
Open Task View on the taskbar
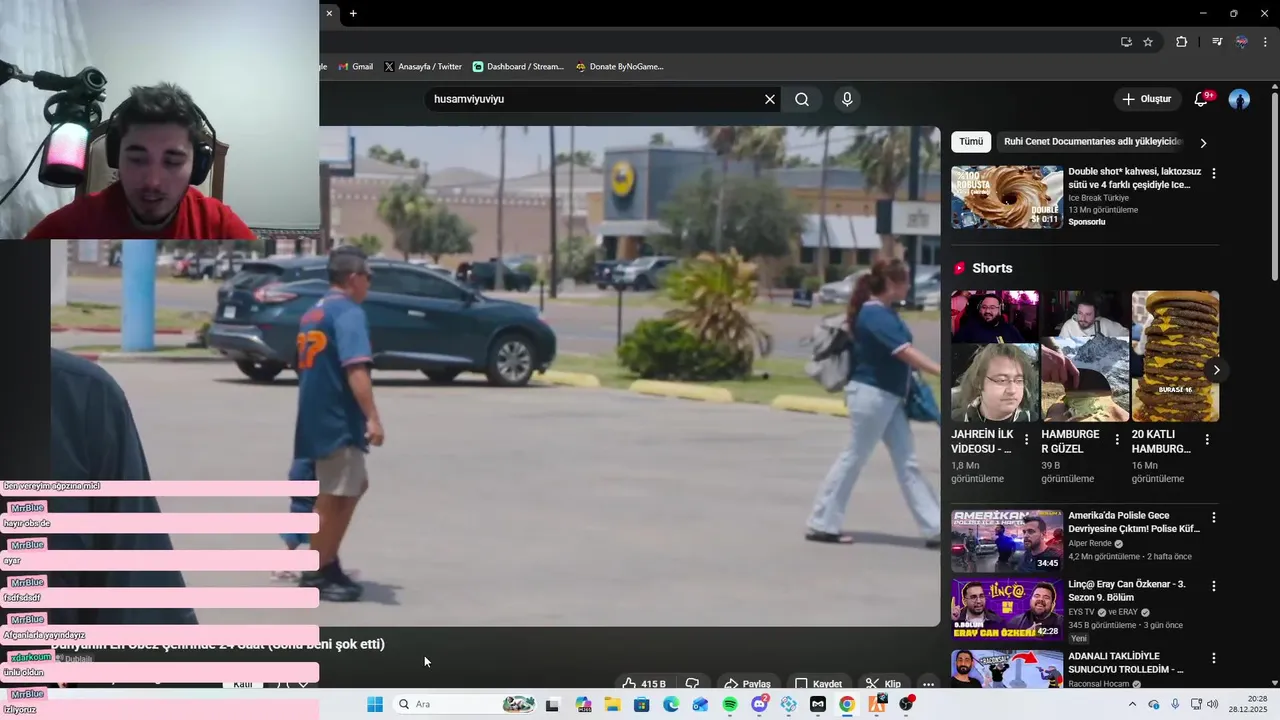[x=552, y=704]
